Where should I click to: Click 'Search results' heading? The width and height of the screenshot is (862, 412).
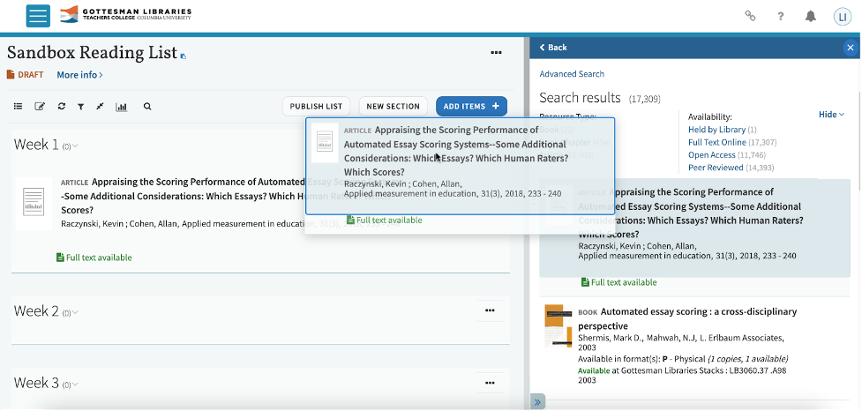coord(579,97)
